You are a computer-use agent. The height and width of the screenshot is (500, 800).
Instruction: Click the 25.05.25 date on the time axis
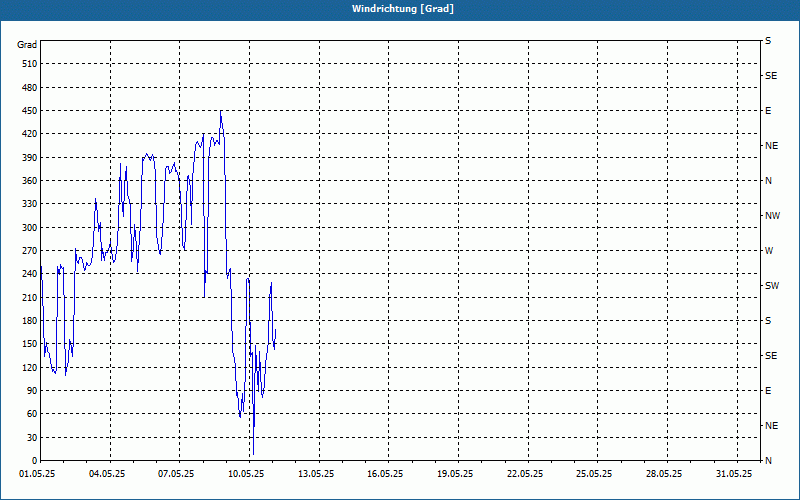(x=594, y=474)
